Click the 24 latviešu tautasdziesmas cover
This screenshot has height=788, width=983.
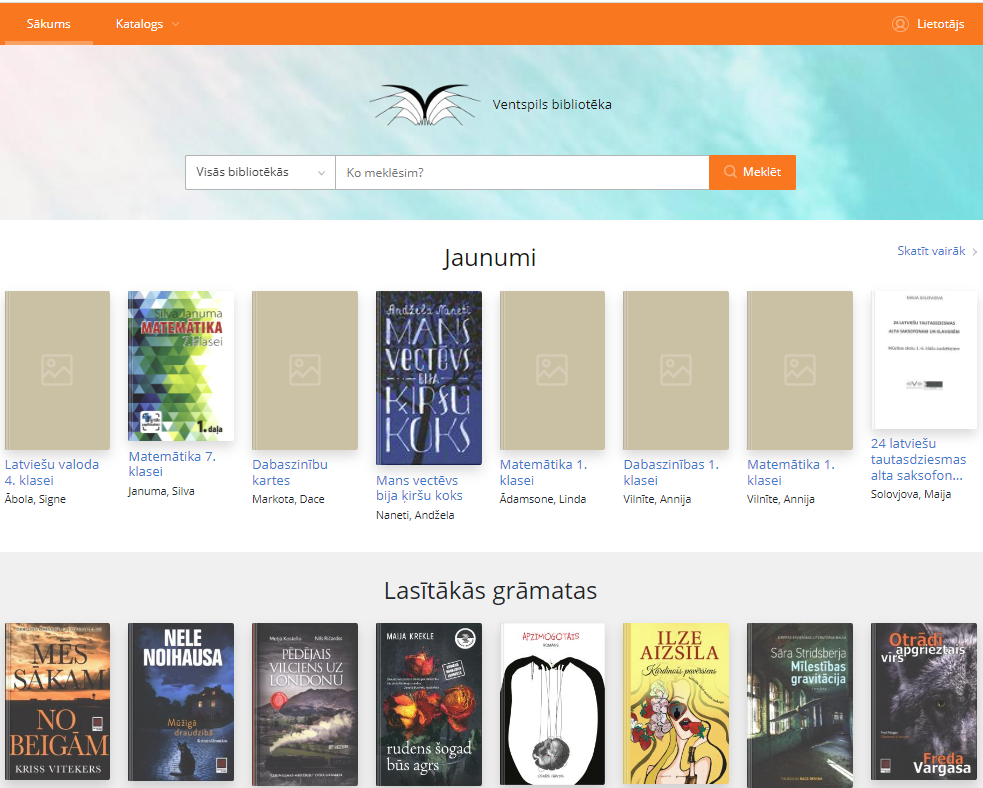[x=924, y=360]
